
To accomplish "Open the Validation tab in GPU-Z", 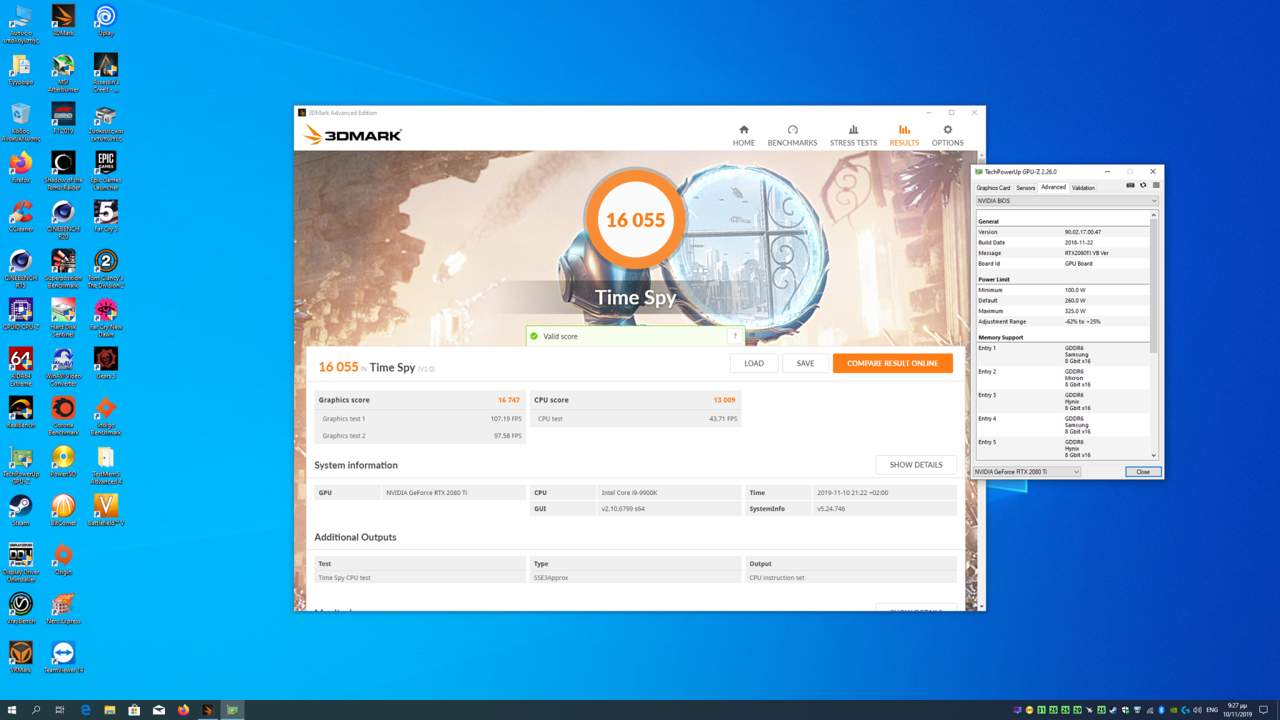I will click(1083, 188).
